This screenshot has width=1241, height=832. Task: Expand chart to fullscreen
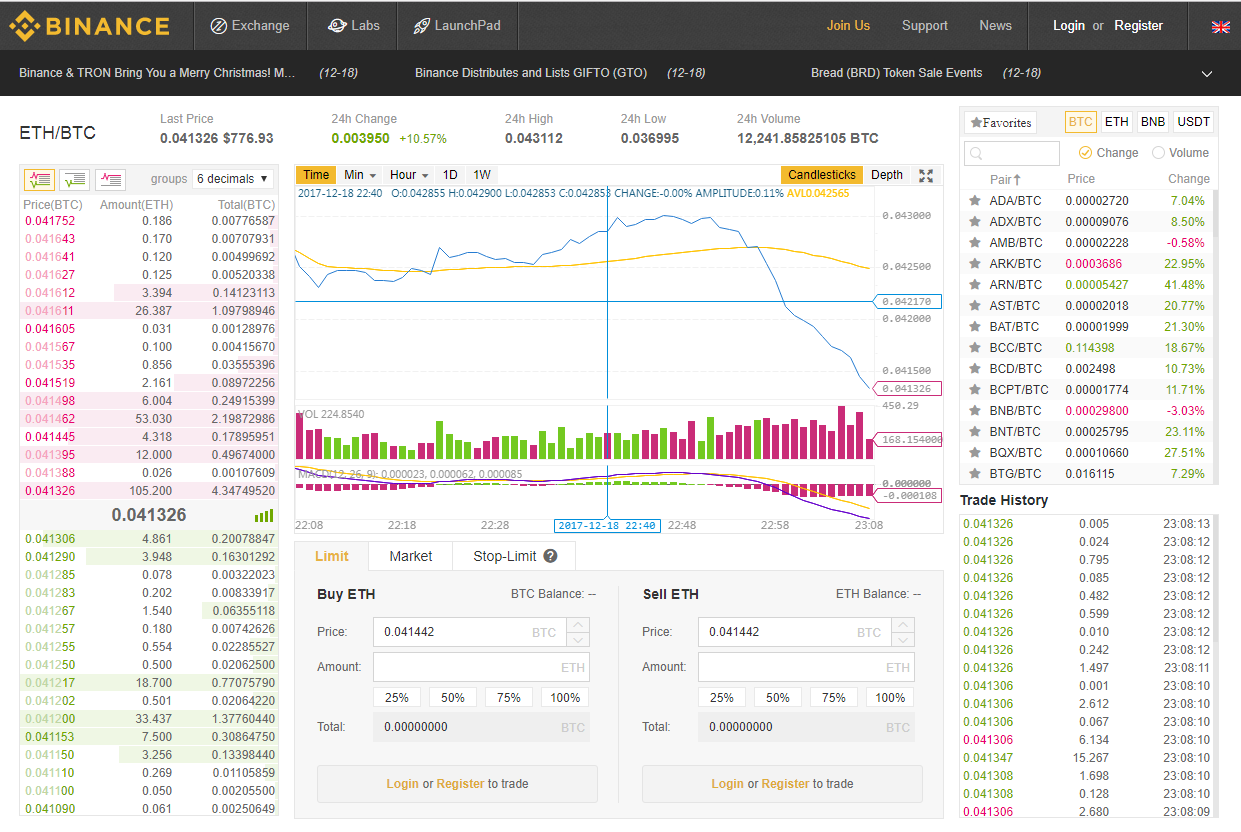point(926,175)
